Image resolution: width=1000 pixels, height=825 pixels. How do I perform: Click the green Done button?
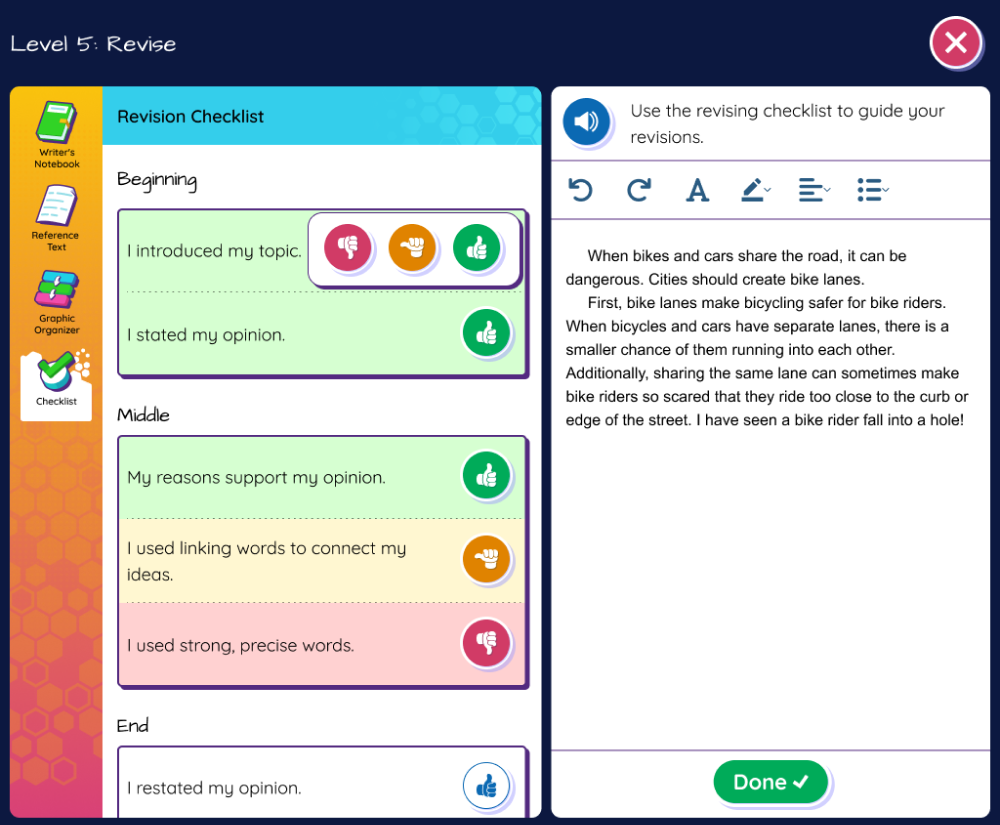pyautogui.click(x=771, y=782)
